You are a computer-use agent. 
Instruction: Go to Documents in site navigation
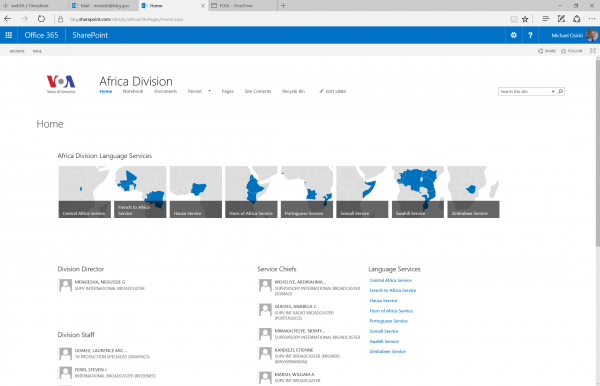pos(165,91)
